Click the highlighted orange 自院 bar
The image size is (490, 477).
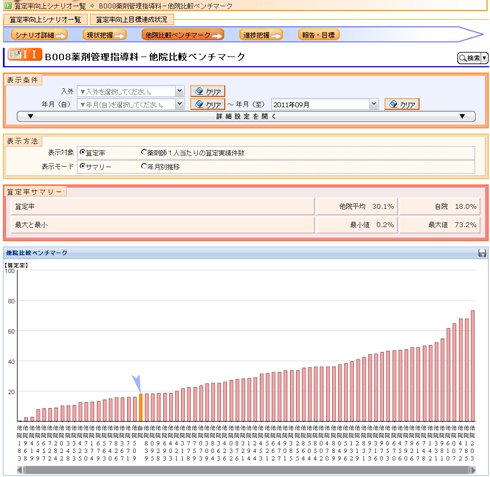[141, 408]
